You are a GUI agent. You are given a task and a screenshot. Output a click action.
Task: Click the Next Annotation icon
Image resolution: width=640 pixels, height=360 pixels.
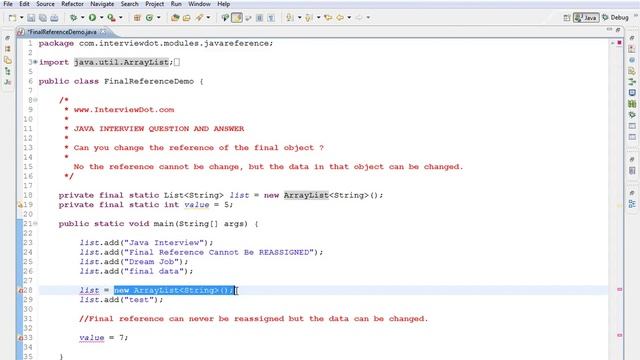point(290,18)
